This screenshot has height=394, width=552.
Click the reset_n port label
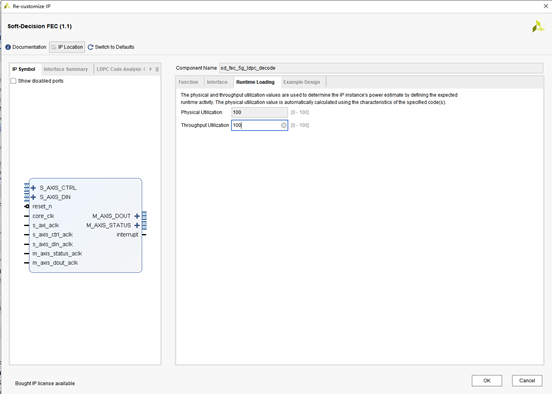42,206
